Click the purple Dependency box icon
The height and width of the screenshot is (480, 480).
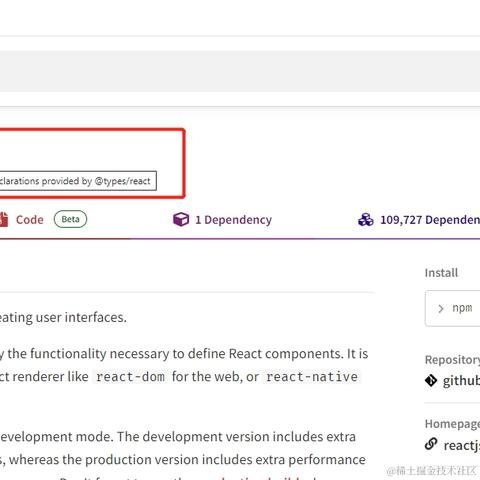coord(181,219)
